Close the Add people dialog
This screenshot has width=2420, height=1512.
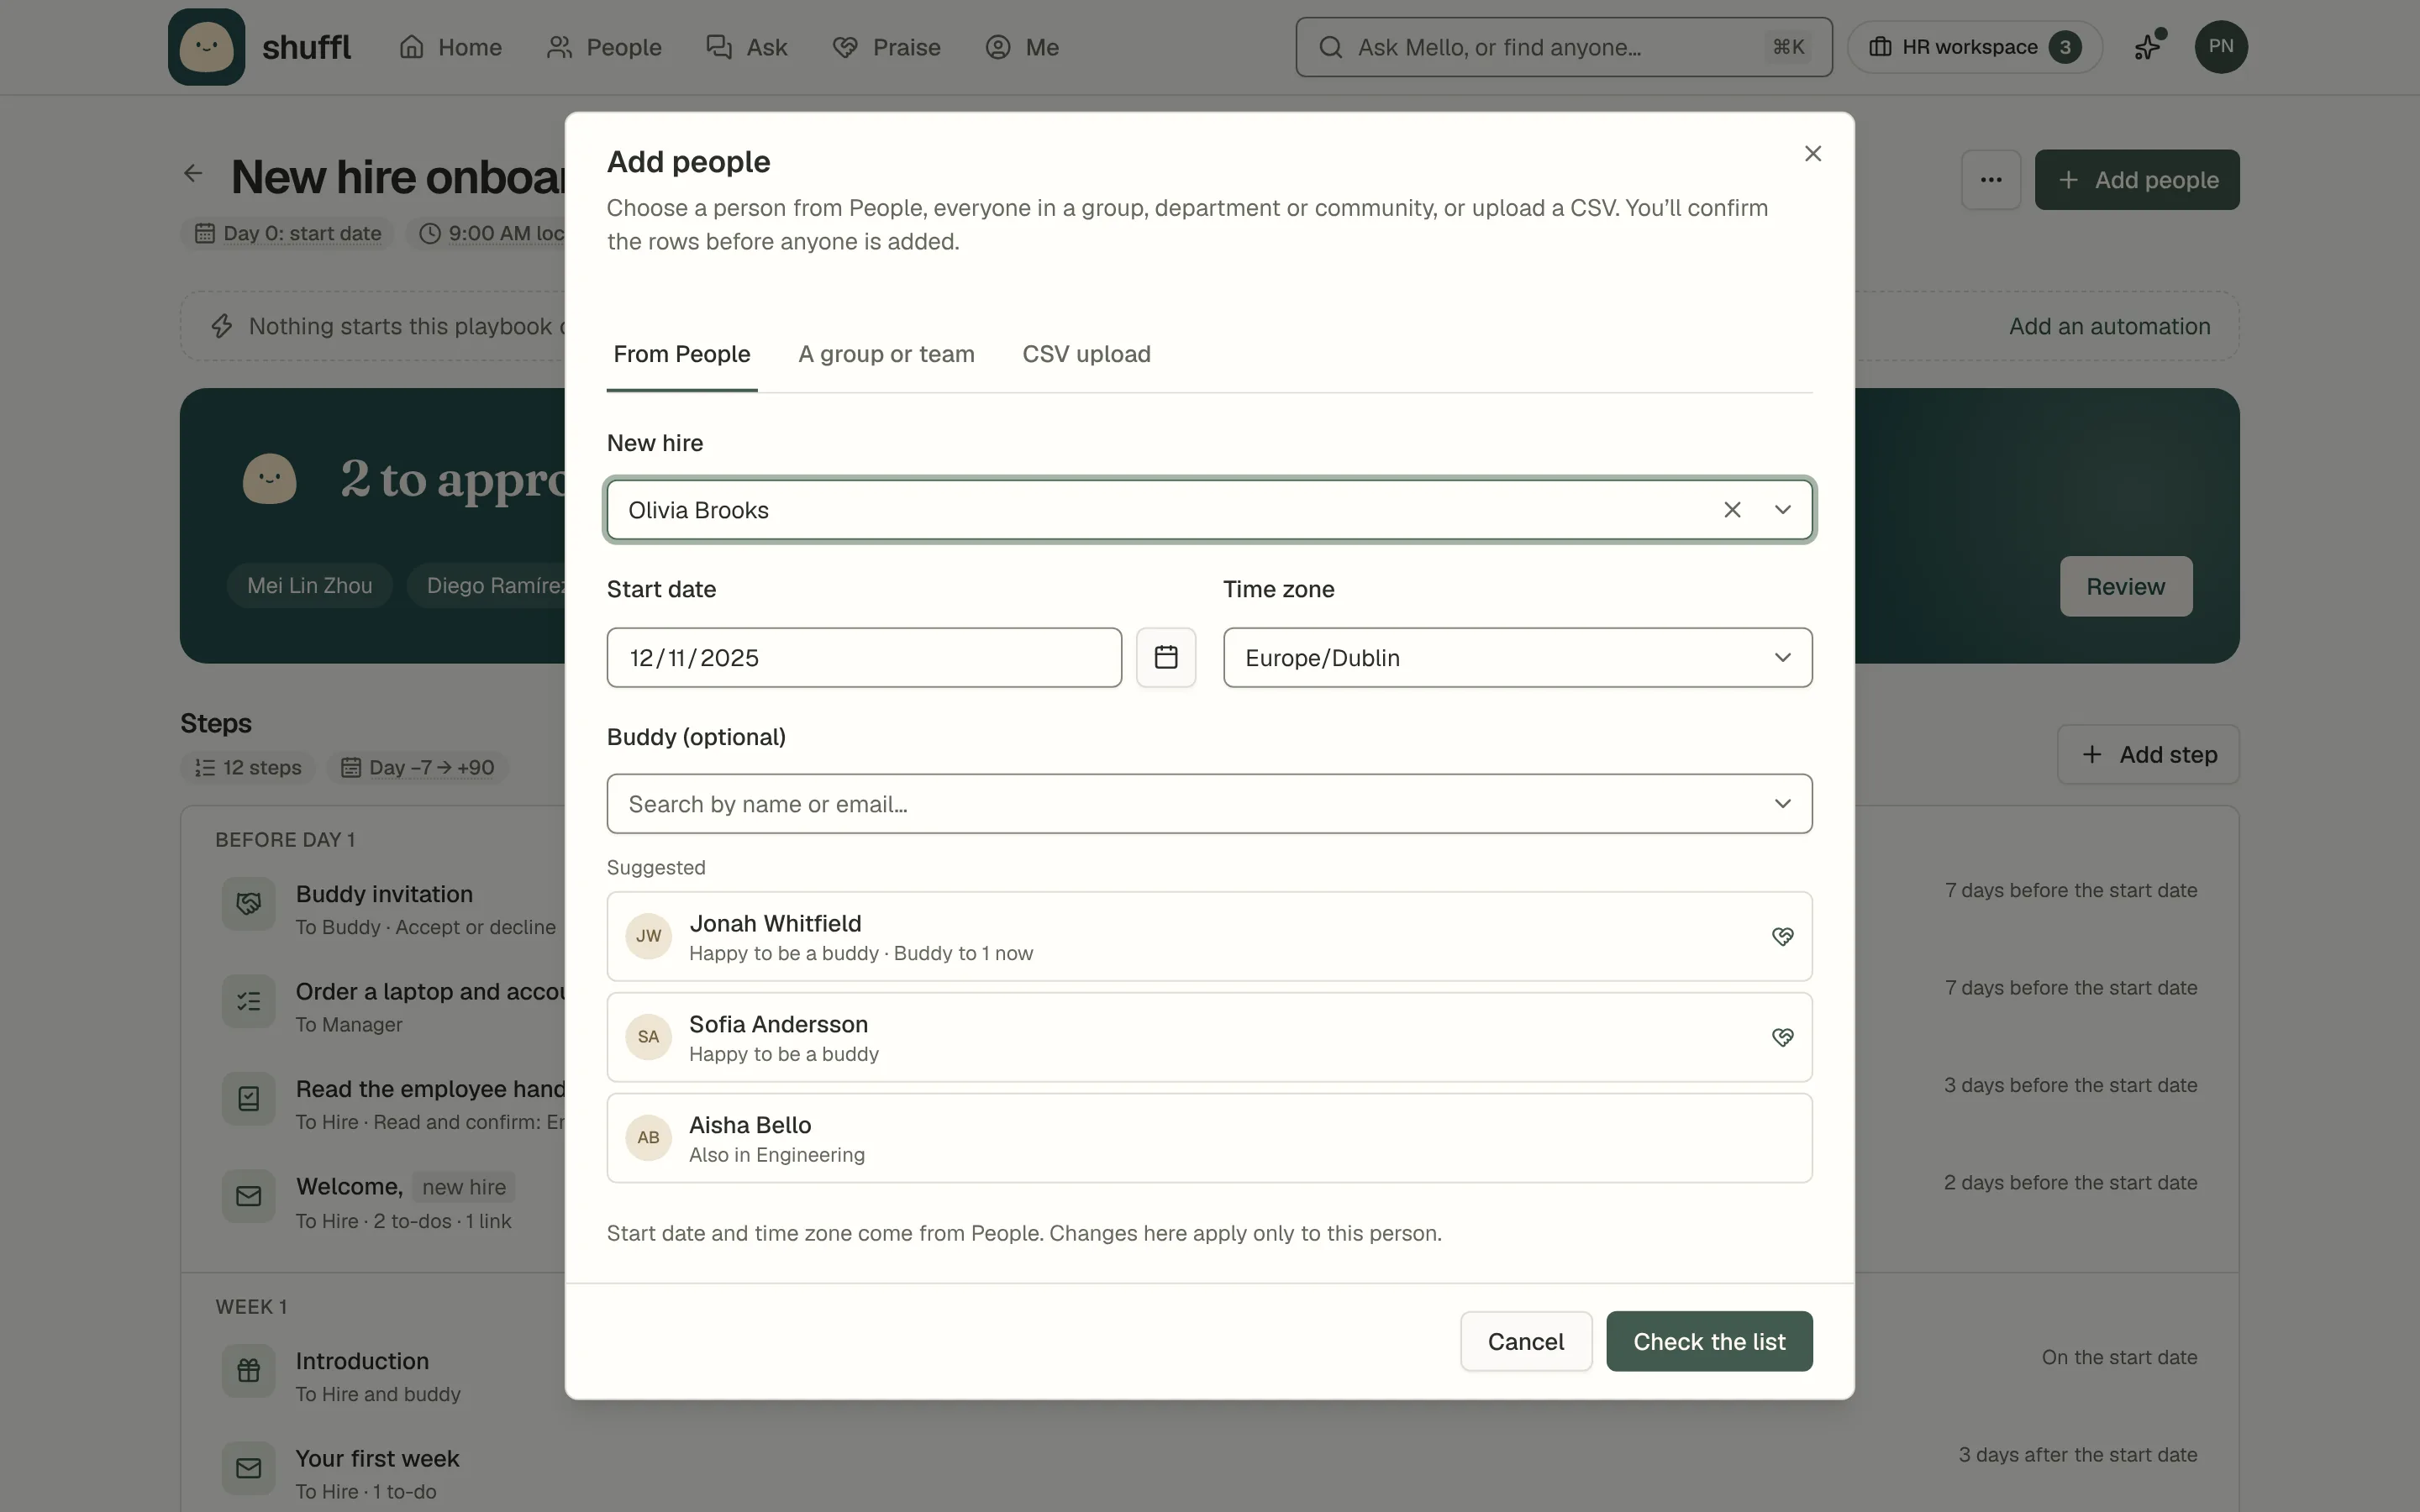coord(1813,153)
